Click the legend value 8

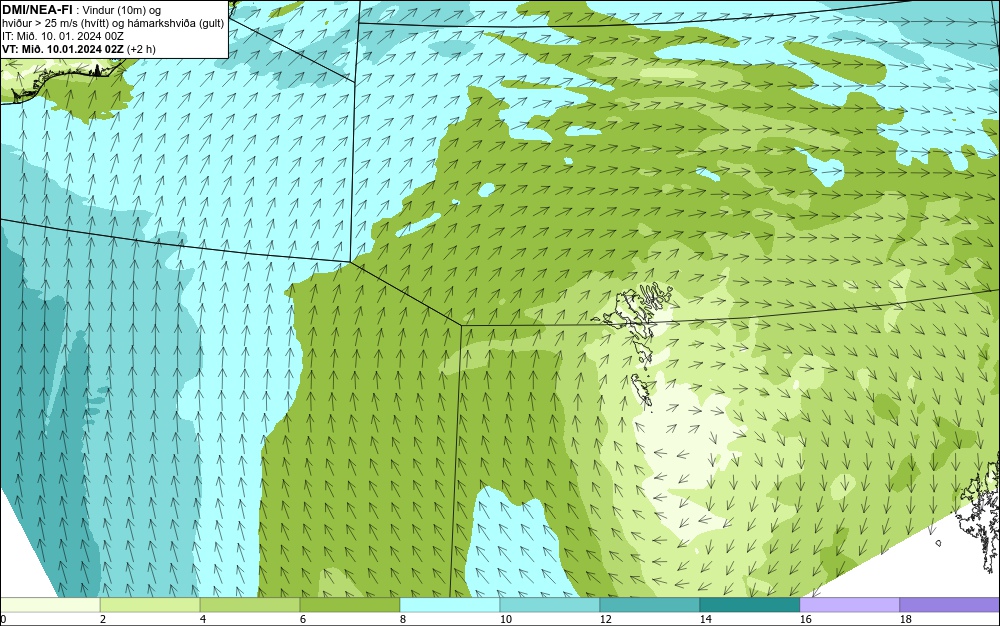402,619
